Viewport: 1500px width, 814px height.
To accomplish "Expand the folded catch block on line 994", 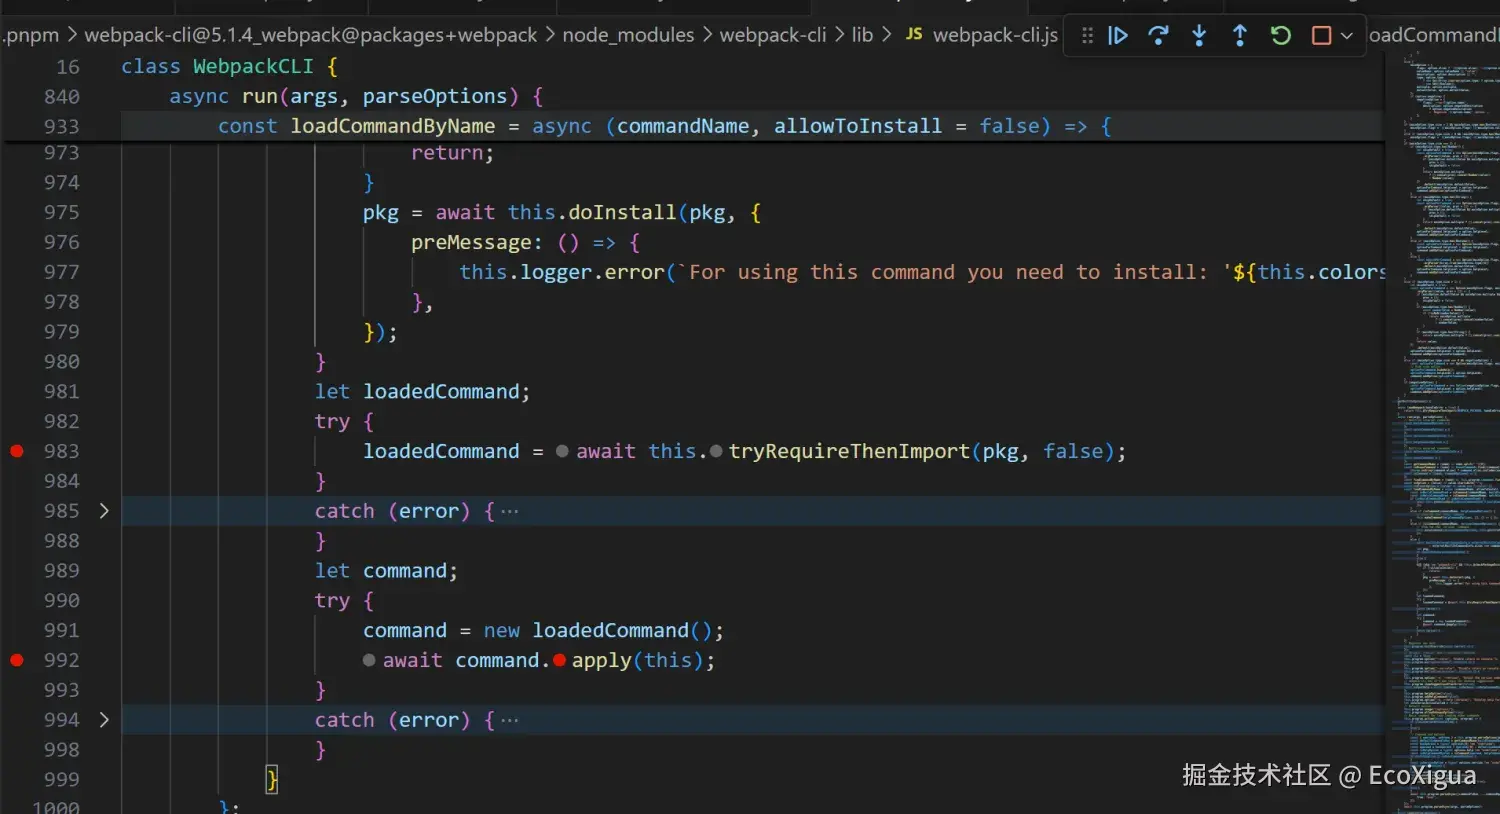I will [x=104, y=720].
